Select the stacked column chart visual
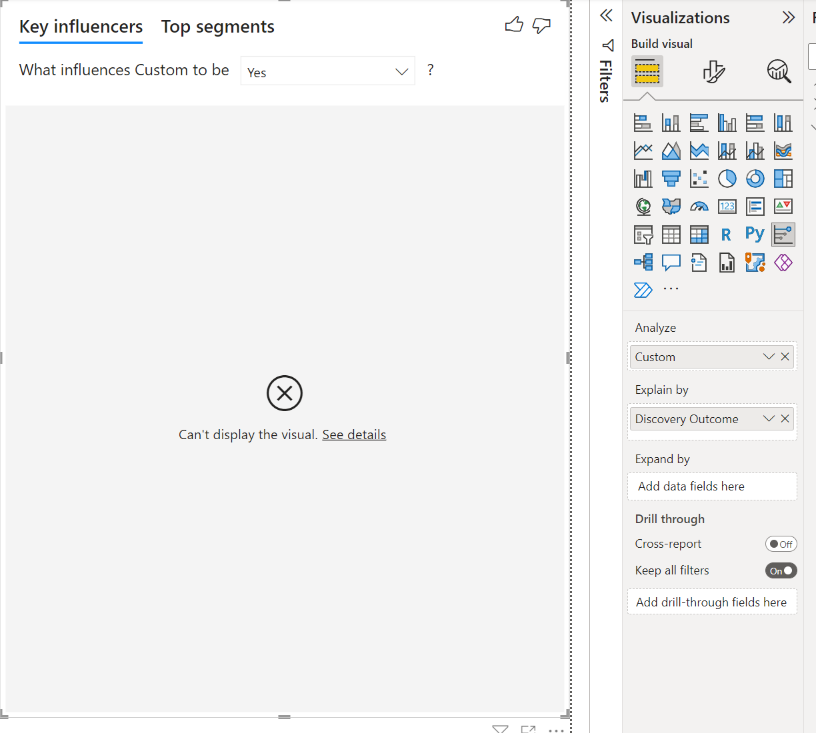816x733 pixels. [x=671, y=123]
